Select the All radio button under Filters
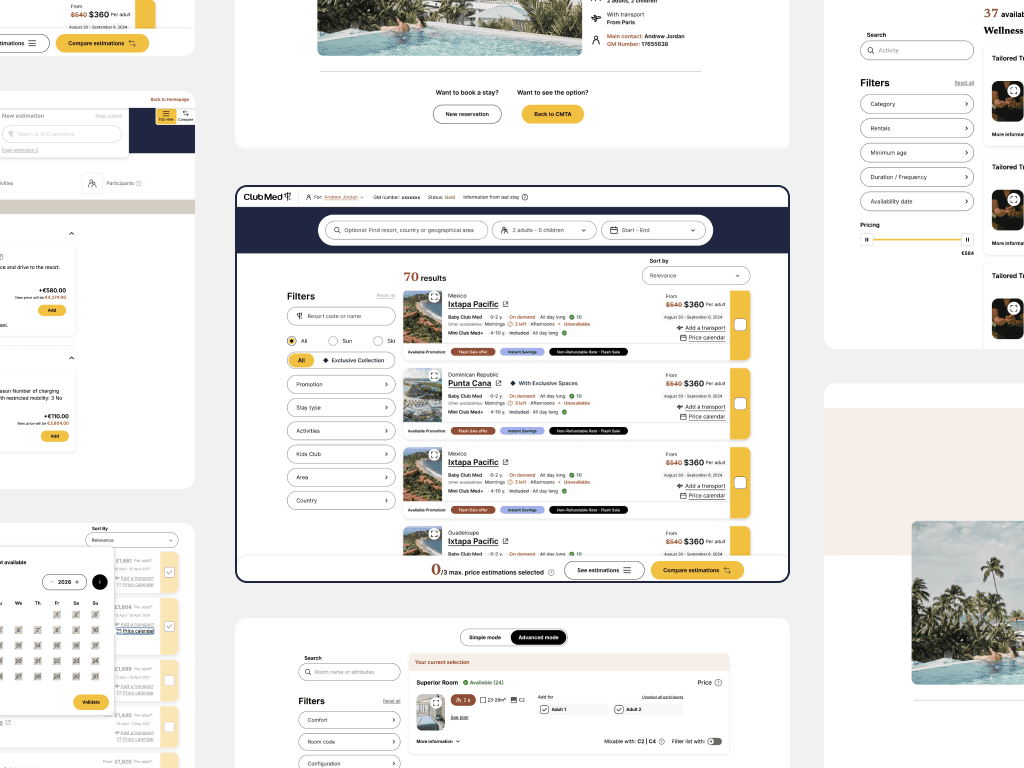1024x768 pixels. [291, 341]
